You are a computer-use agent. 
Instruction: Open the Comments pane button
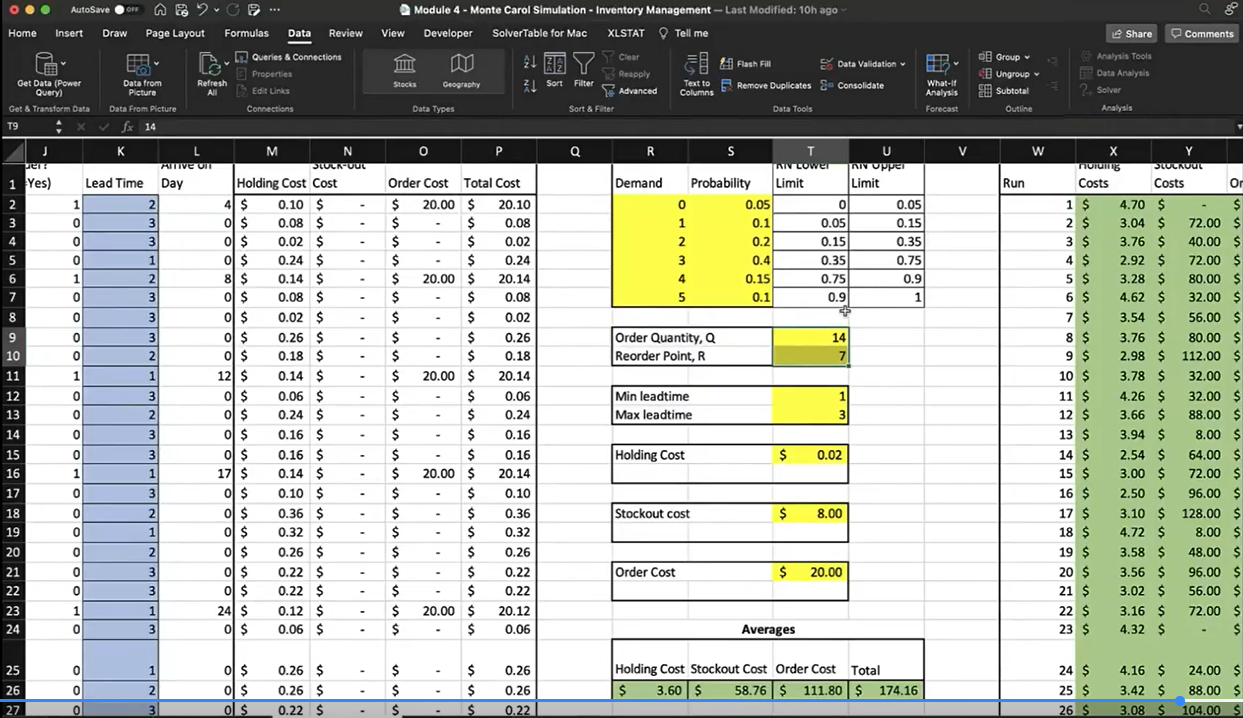1202,33
